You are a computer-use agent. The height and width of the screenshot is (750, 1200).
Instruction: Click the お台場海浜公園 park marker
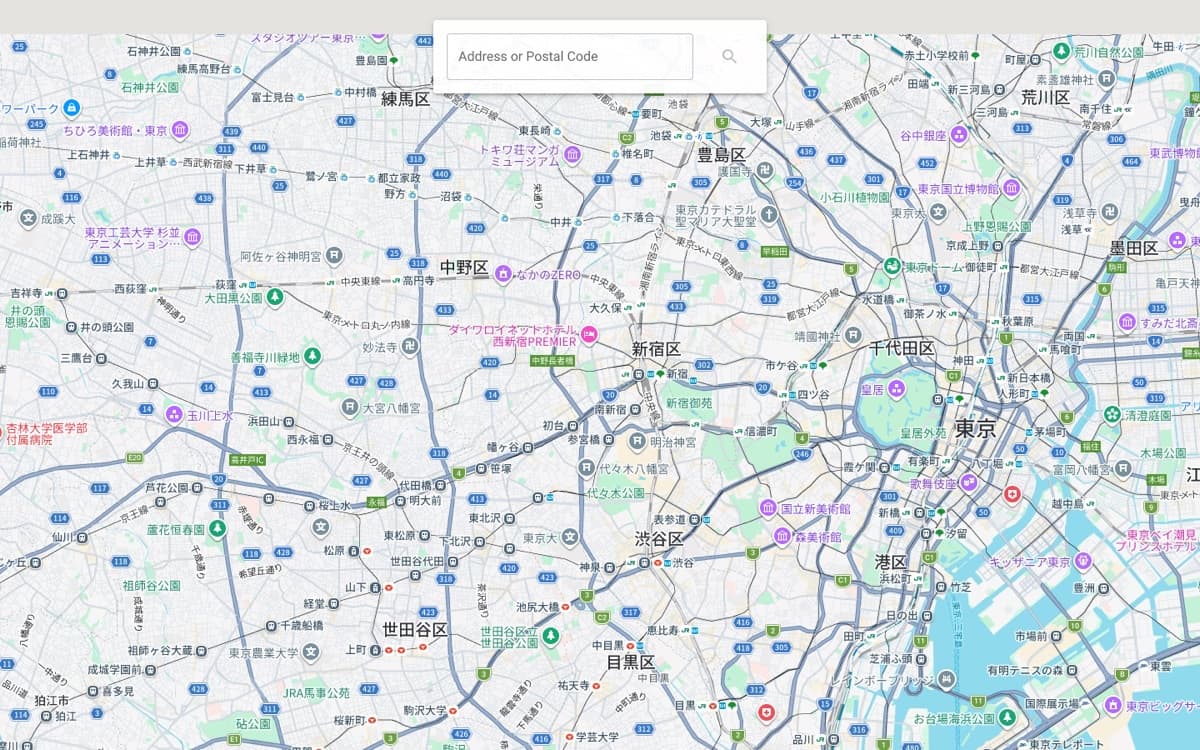[1008, 718]
